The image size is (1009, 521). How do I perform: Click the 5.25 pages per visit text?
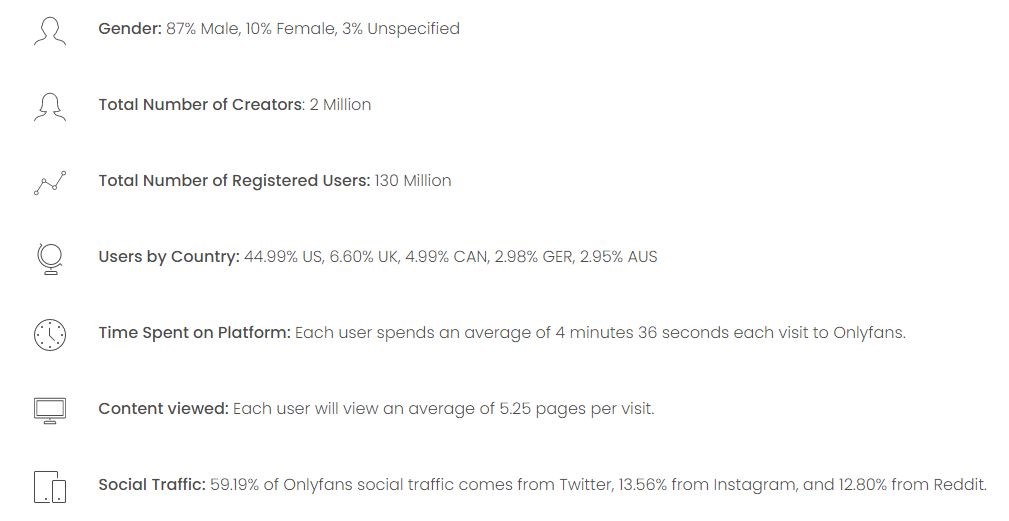[577, 409]
